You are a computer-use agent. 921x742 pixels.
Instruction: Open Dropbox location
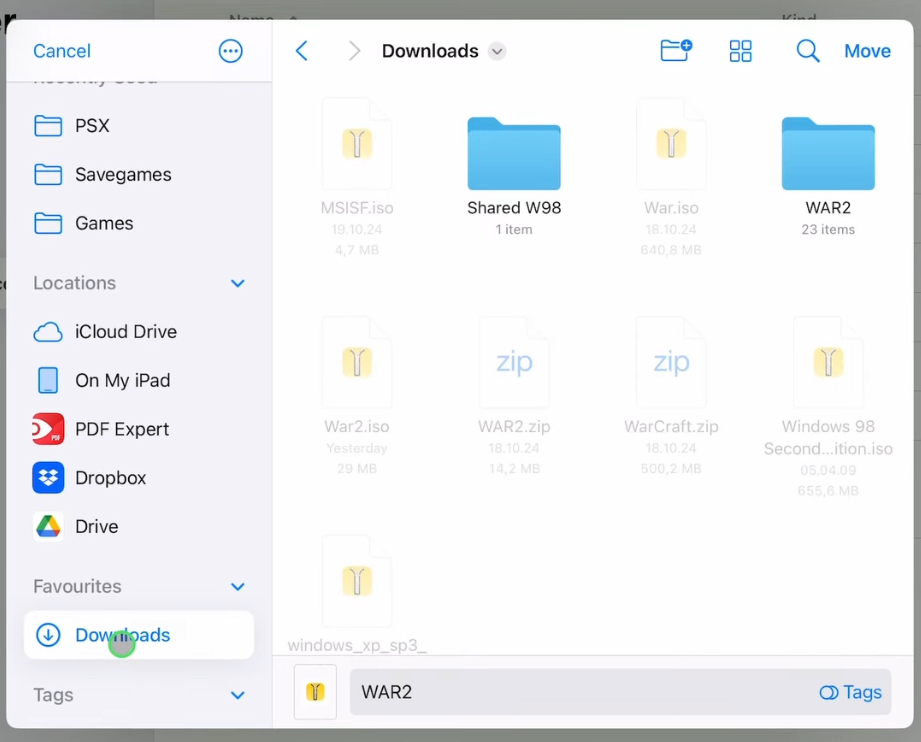pos(139,478)
